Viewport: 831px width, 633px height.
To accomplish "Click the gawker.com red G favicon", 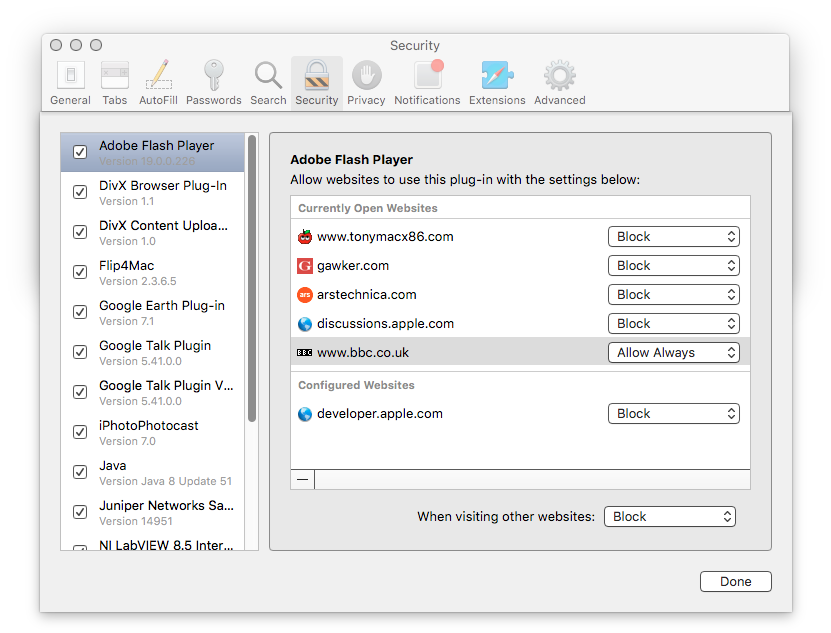I will [305, 266].
